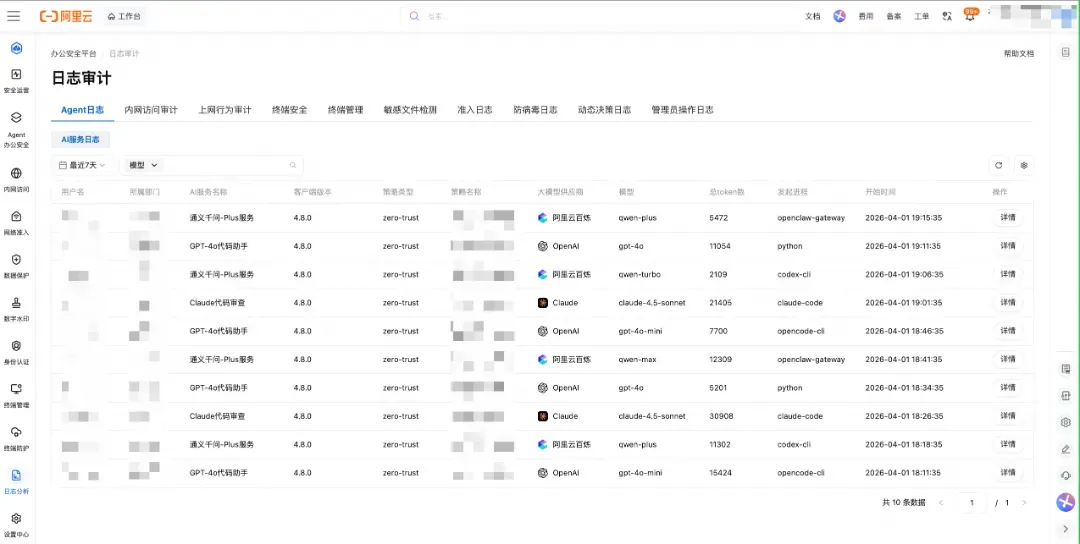Image resolution: width=1080 pixels, height=544 pixels.
Task: Open 设置中心 in the sidebar
Action: coord(17,525)
